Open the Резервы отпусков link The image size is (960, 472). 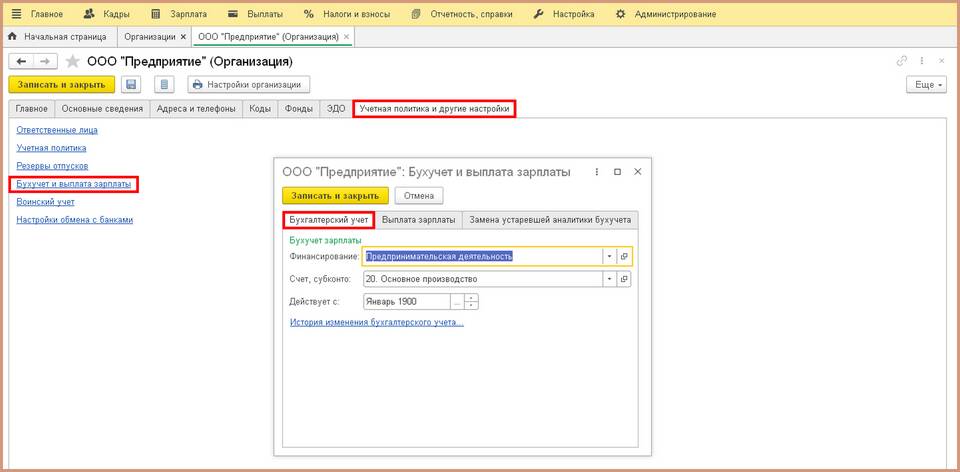52,165
